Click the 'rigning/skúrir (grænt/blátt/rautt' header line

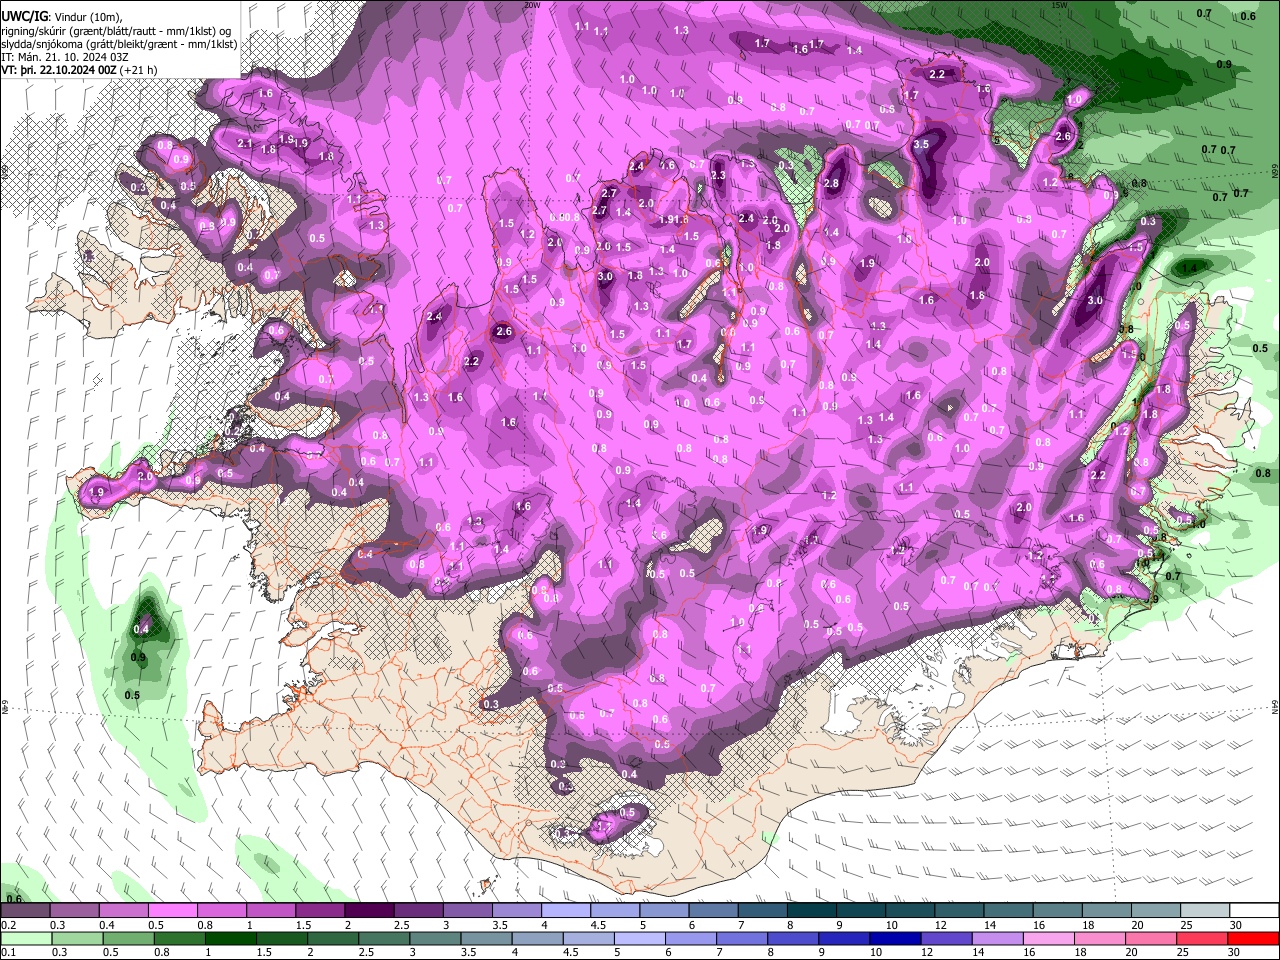[x=116, y=30]
